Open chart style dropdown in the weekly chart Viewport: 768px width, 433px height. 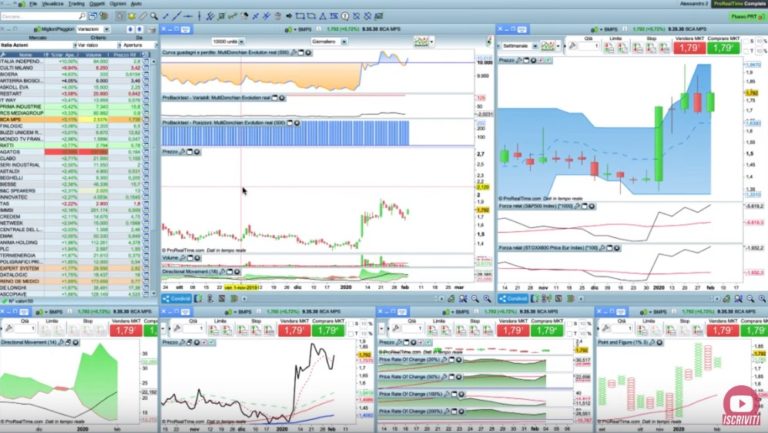(x=551, y=46)
